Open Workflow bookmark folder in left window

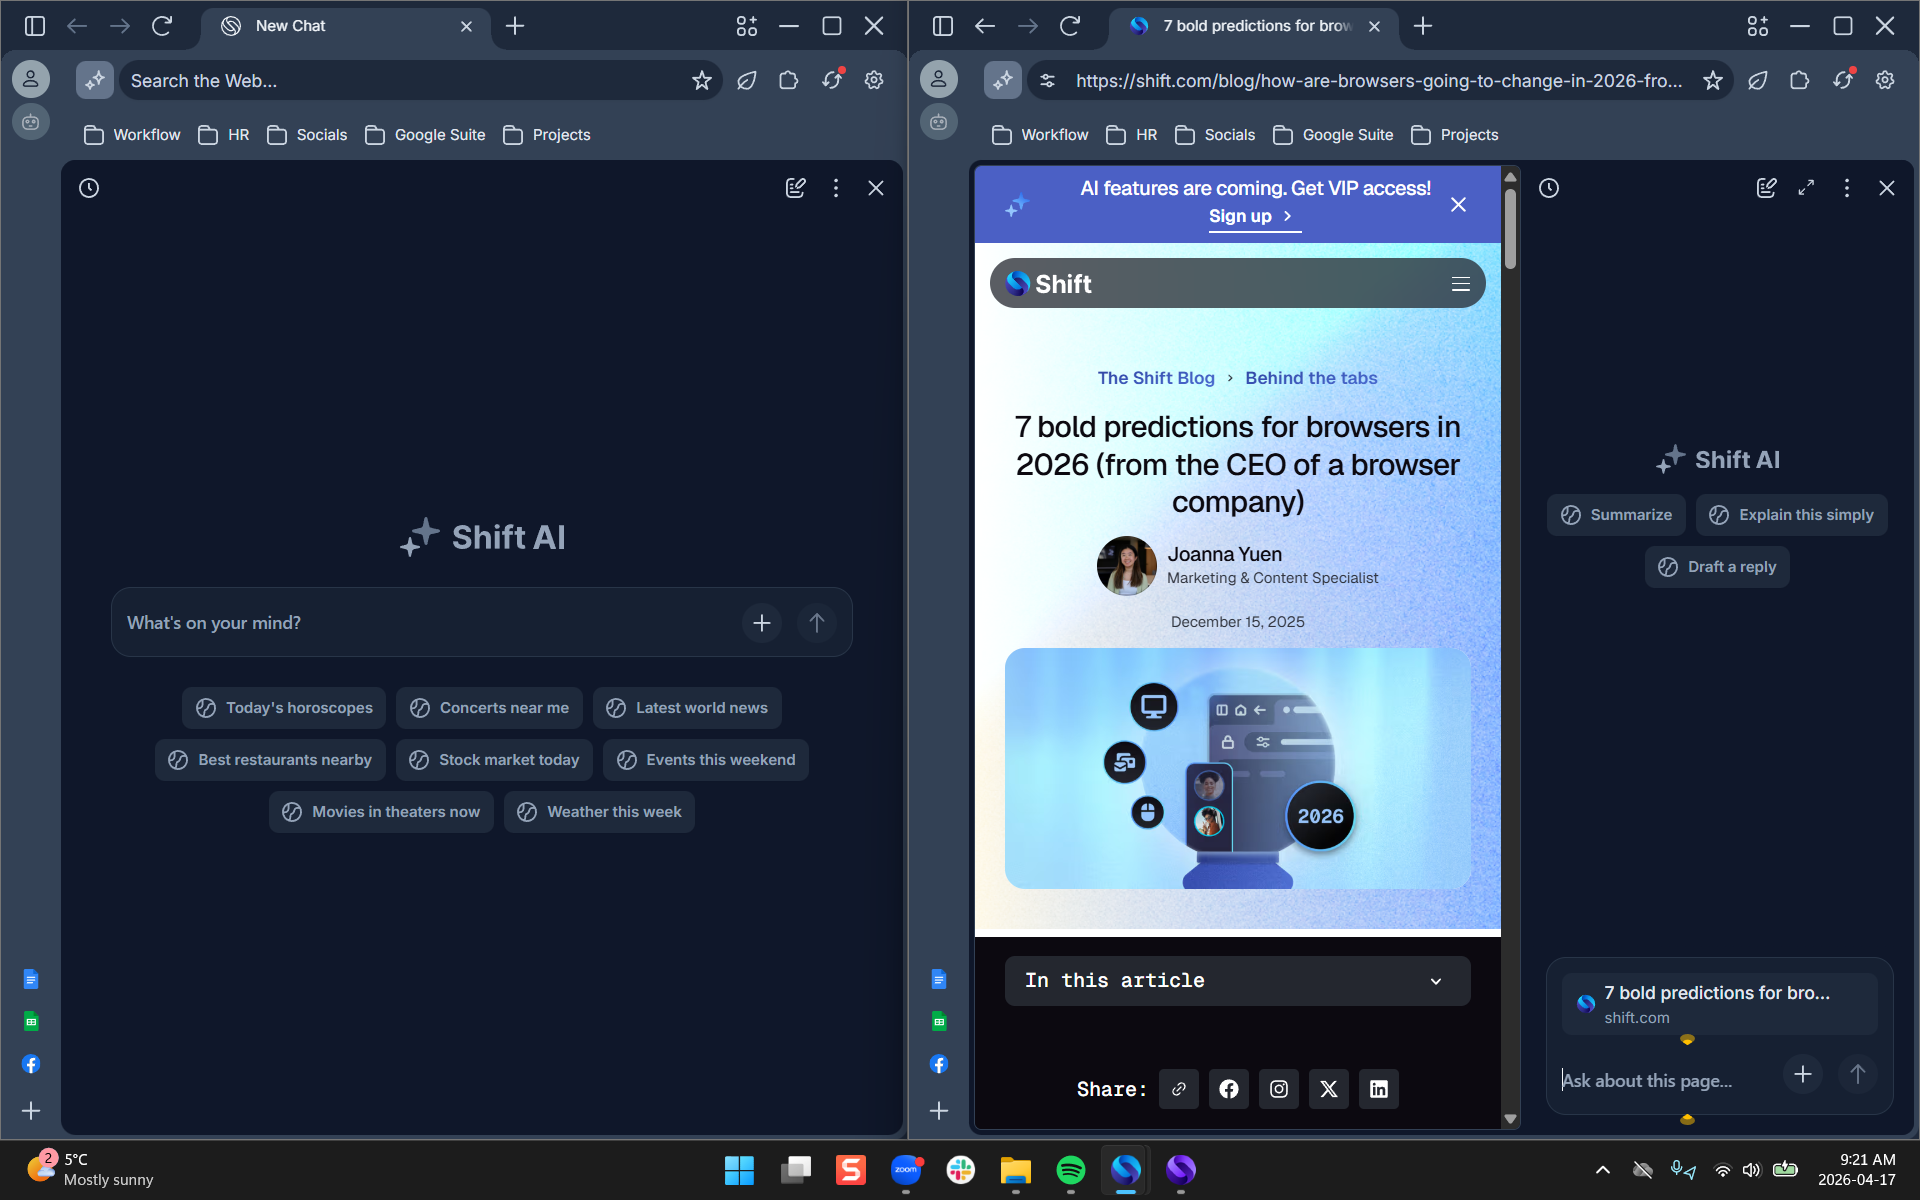(132, 135)
